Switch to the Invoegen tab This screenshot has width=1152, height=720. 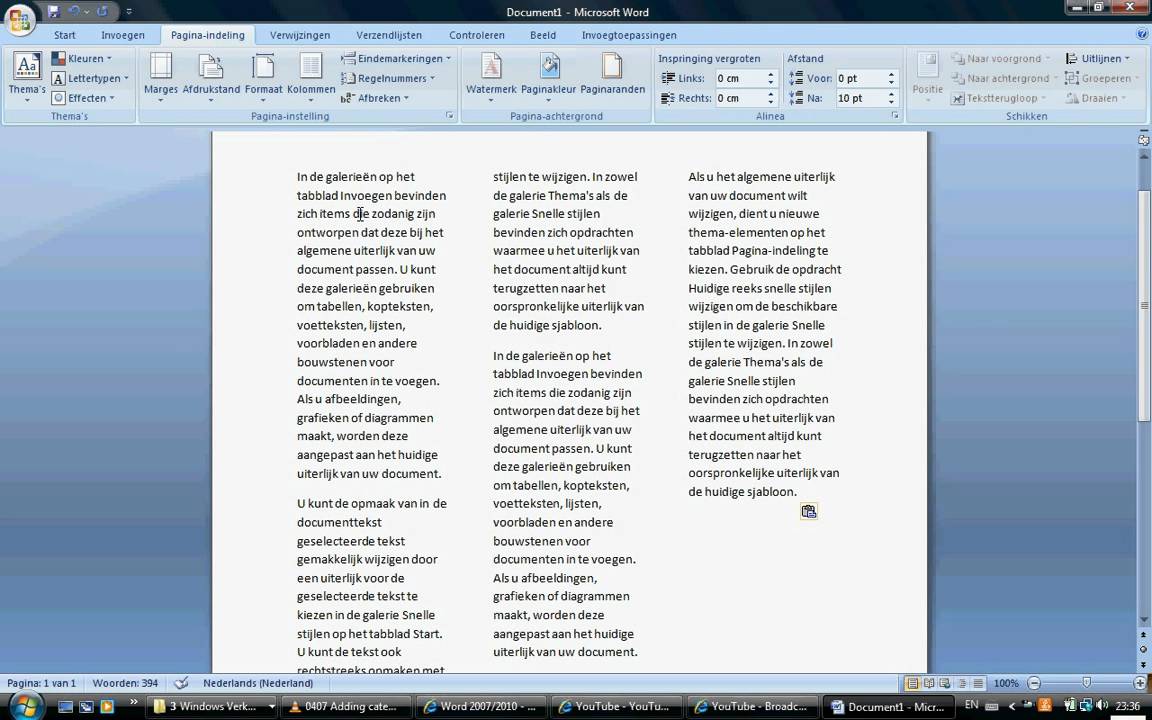tap(123, 35)
